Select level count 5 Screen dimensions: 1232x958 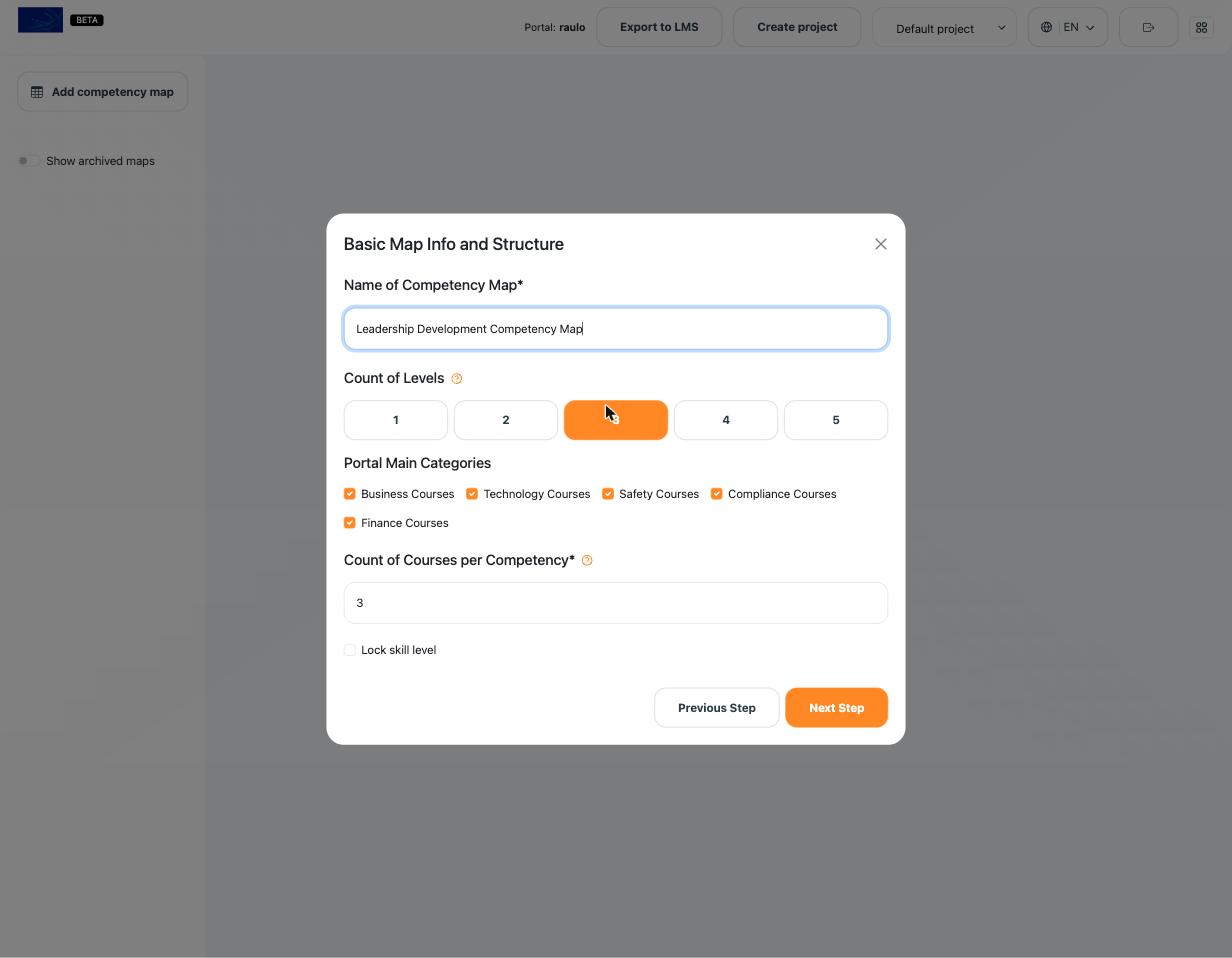(x=836, y=420)
